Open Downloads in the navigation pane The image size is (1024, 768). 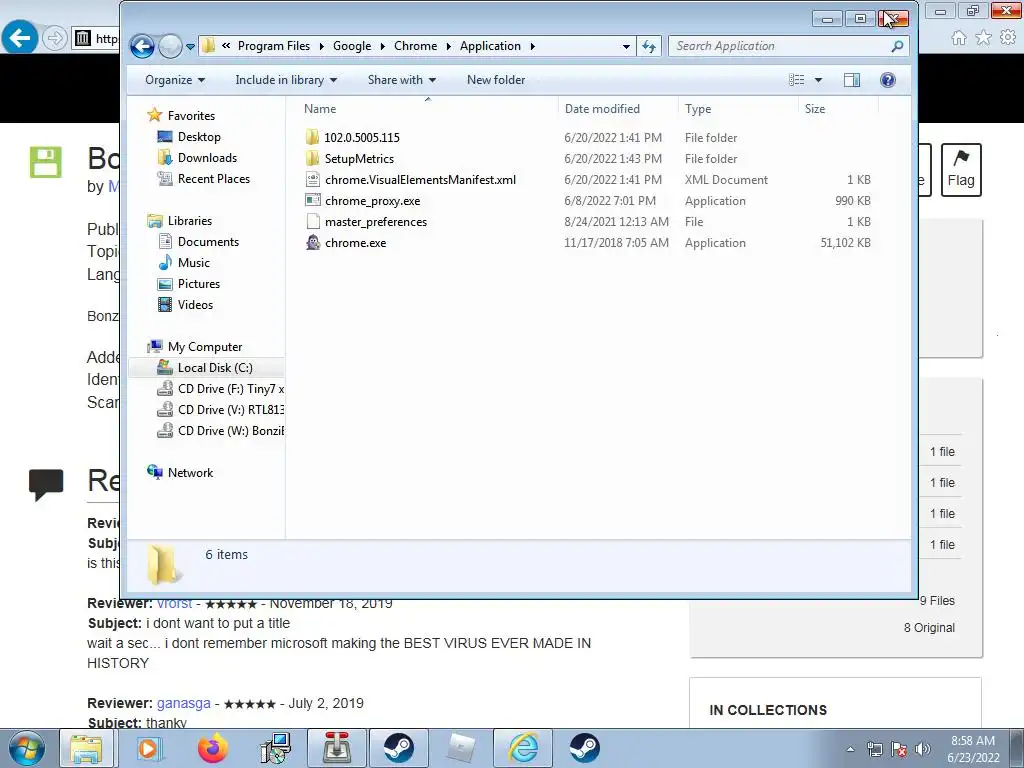pyautogui.click(x=207, y=157)
